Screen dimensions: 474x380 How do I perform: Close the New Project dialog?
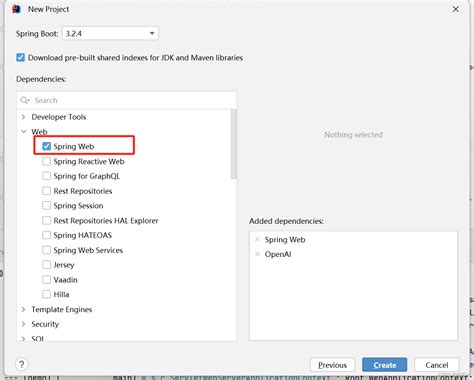(x=456, y=9)
